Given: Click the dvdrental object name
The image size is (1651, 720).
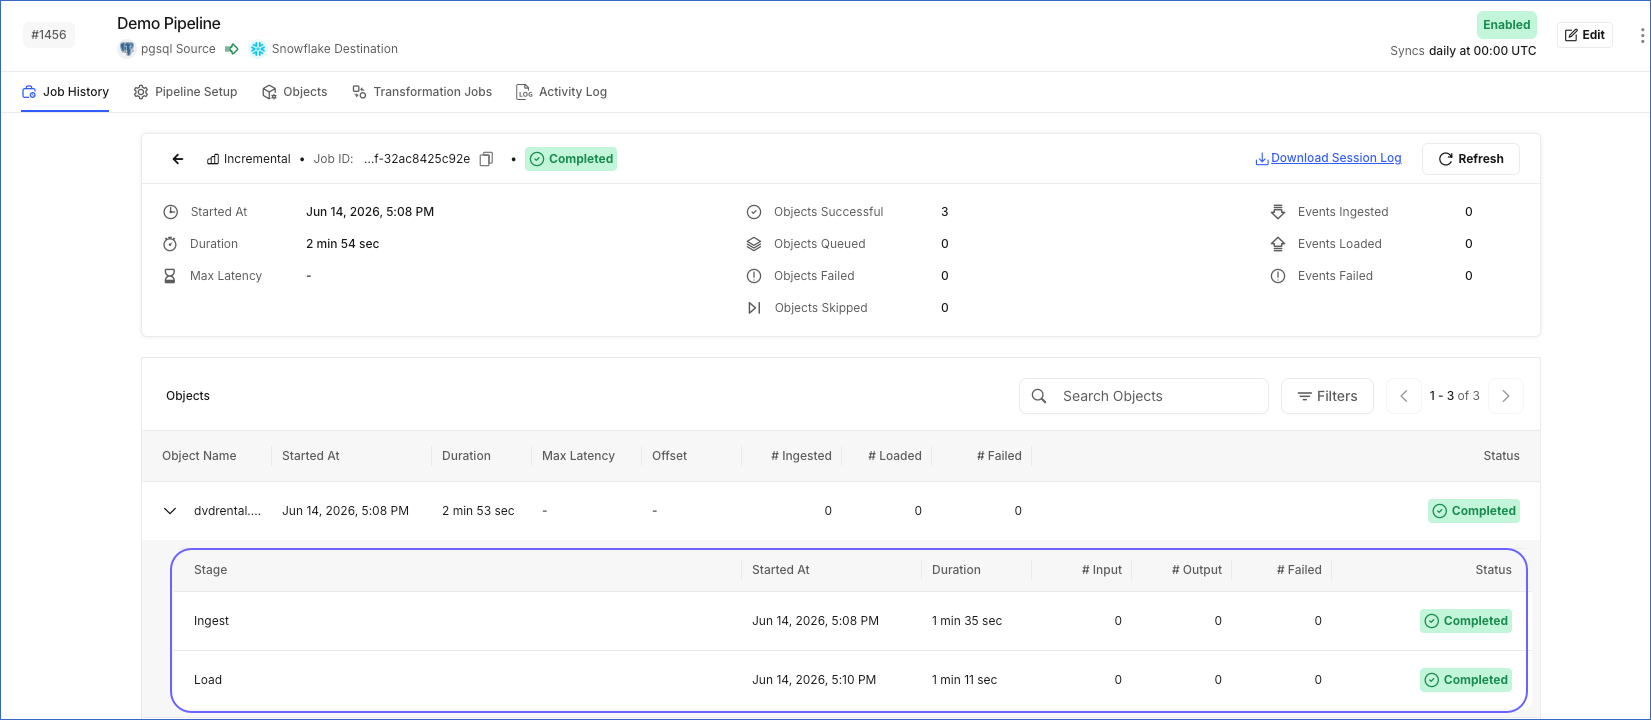Looking at the screenshot, I should pyautogui.click(x=227, y=511).
